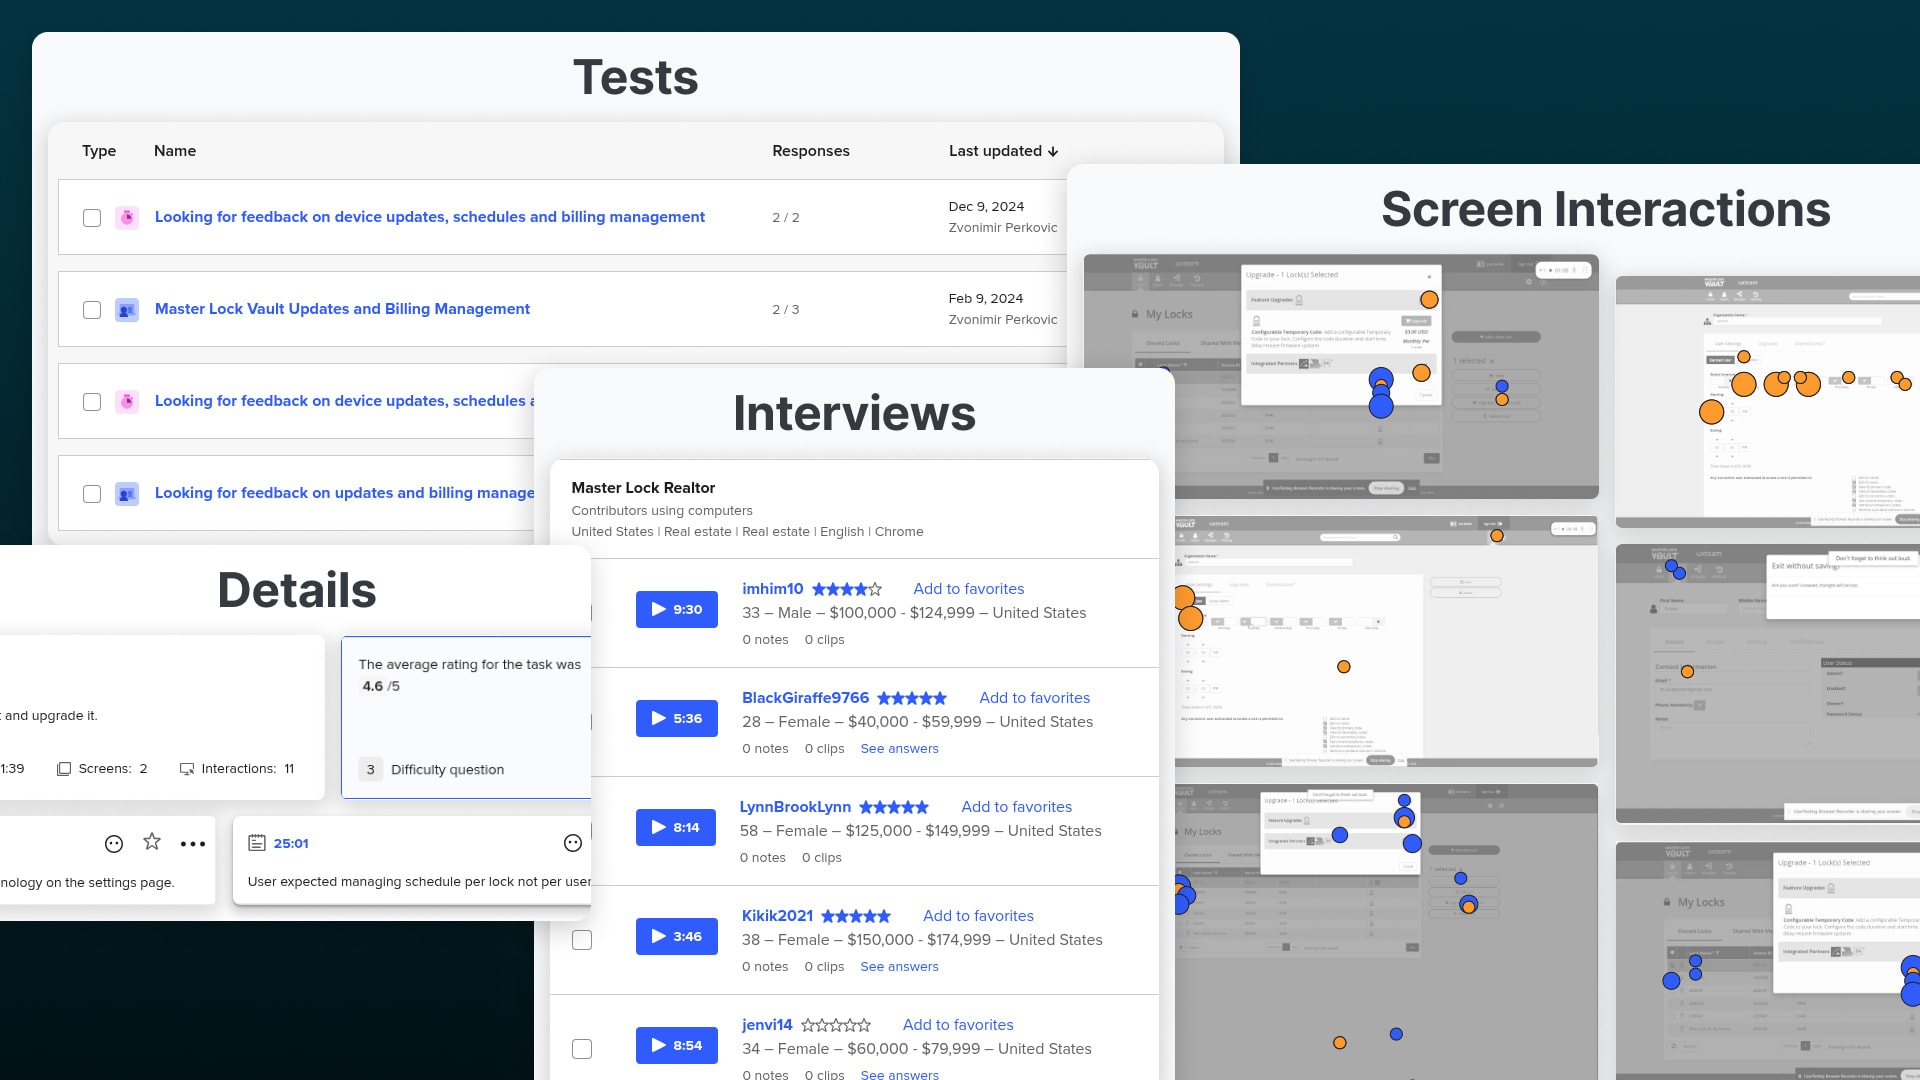1920x1080 pixels.
Task: See answers from Kikik2021
Action: pos(900,967)
